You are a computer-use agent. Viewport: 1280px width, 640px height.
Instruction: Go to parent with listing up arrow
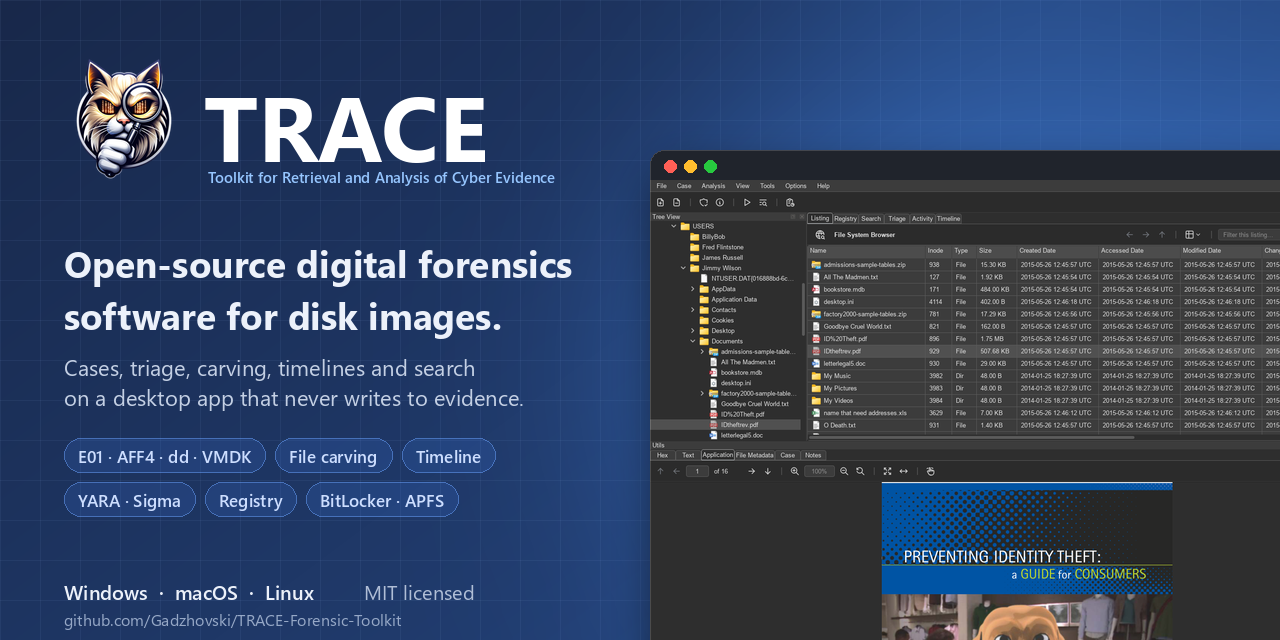1162,235
